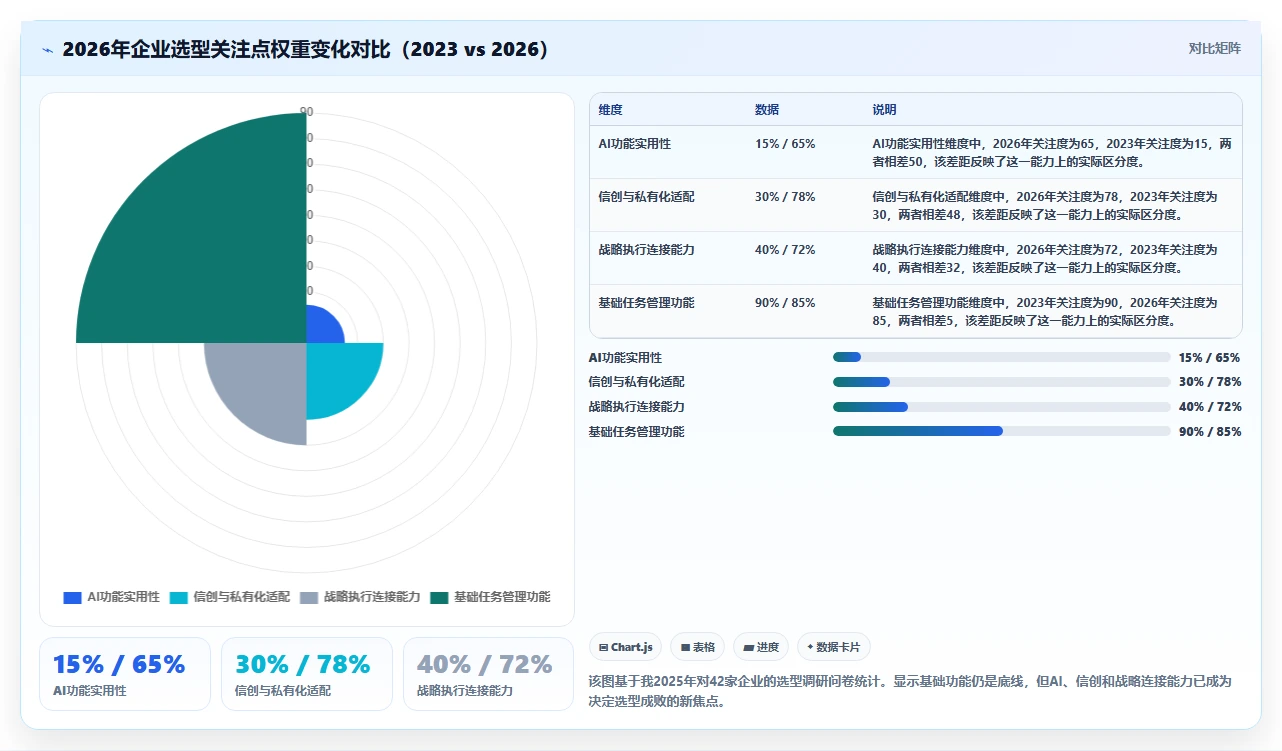Click the 信创与私有化适配 legend label
Viewport: 1282px width, 751px height.
(242, 597)
